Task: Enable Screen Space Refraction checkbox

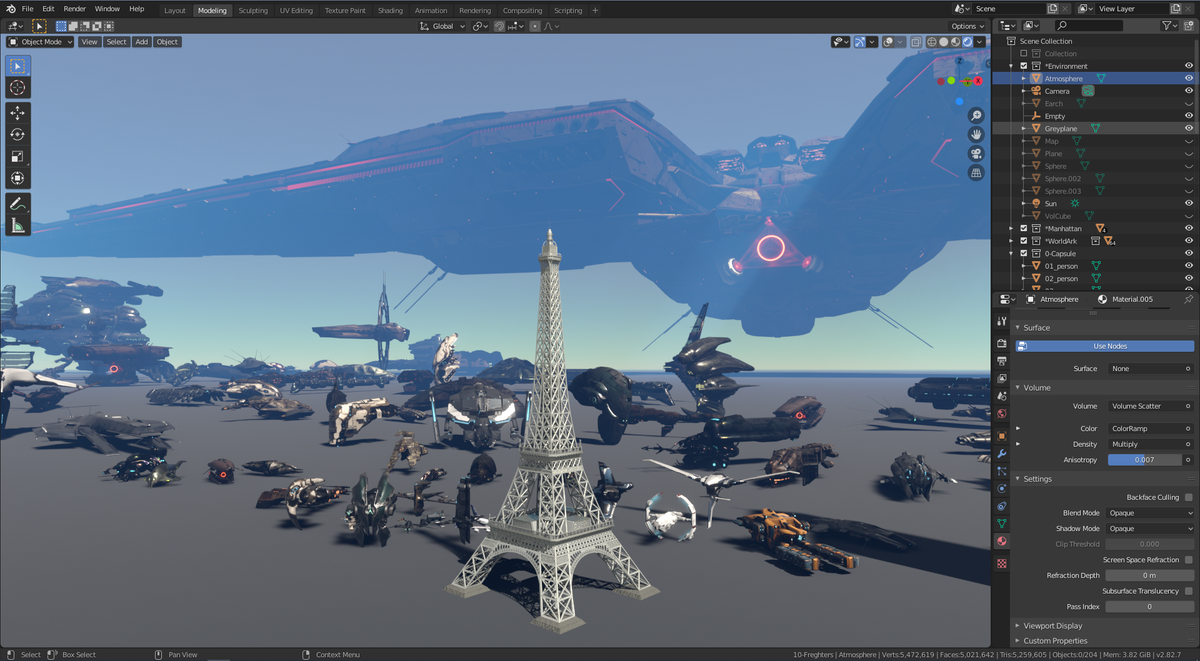Action: click(x=1188, y=560)
